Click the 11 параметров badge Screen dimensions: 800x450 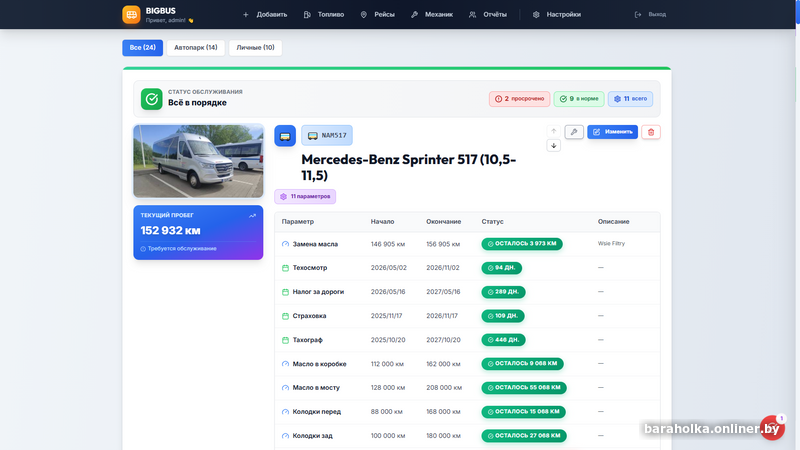tap(305, 196)
